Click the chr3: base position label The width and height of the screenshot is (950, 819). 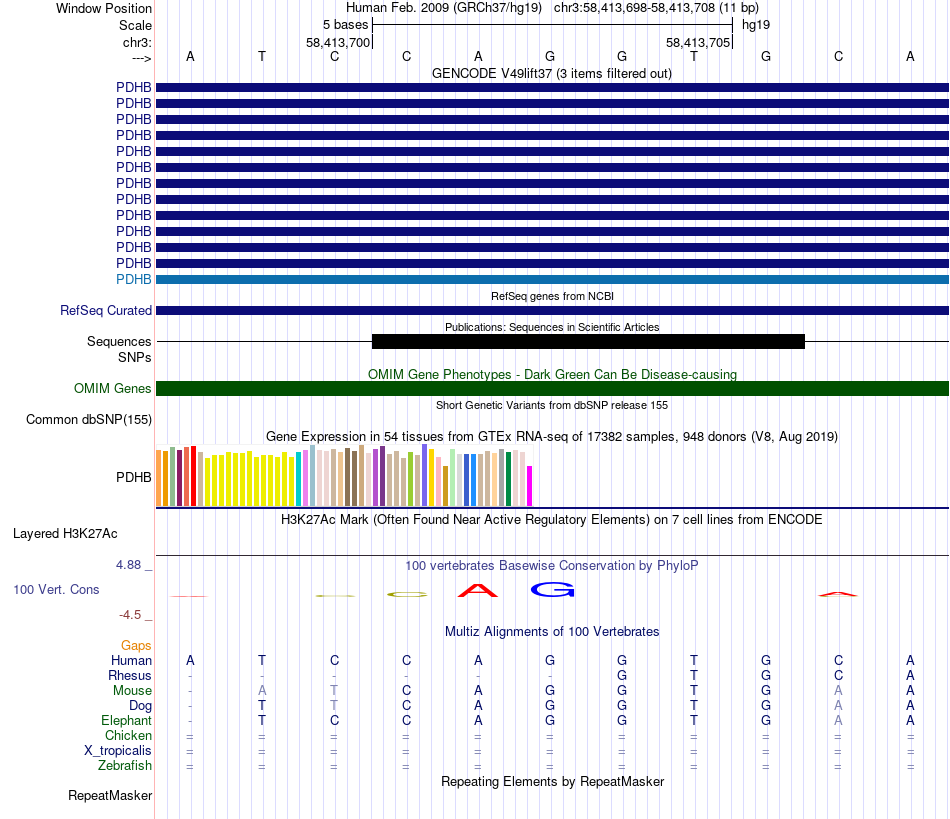coord(137,42)
